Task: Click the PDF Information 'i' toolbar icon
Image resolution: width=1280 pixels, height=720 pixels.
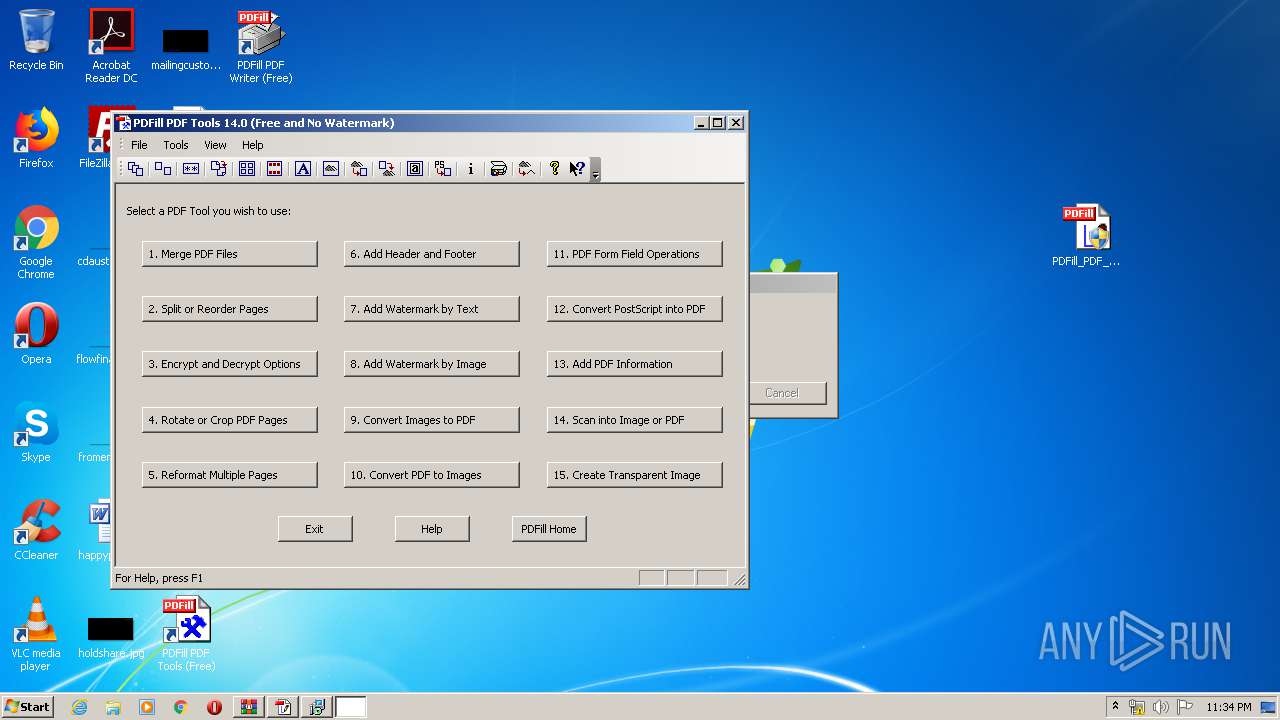Action: (471, 169)
